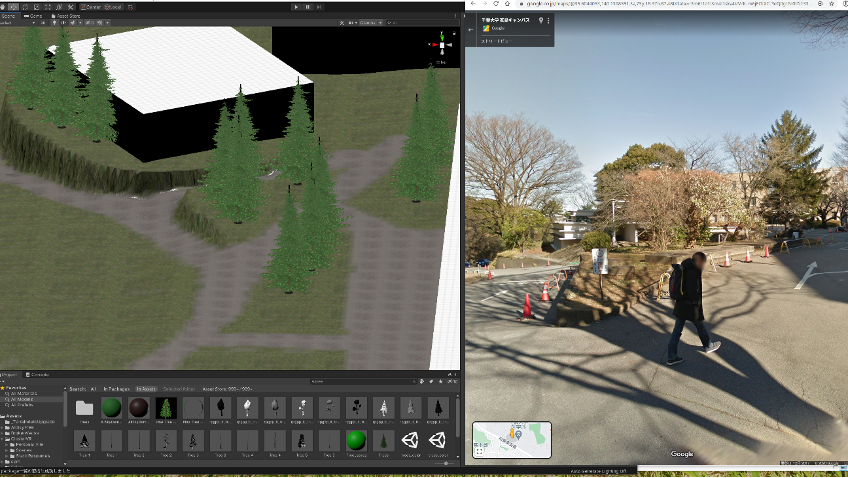Select the Hand tool in Unity toolbar

(x=3, y=7)
